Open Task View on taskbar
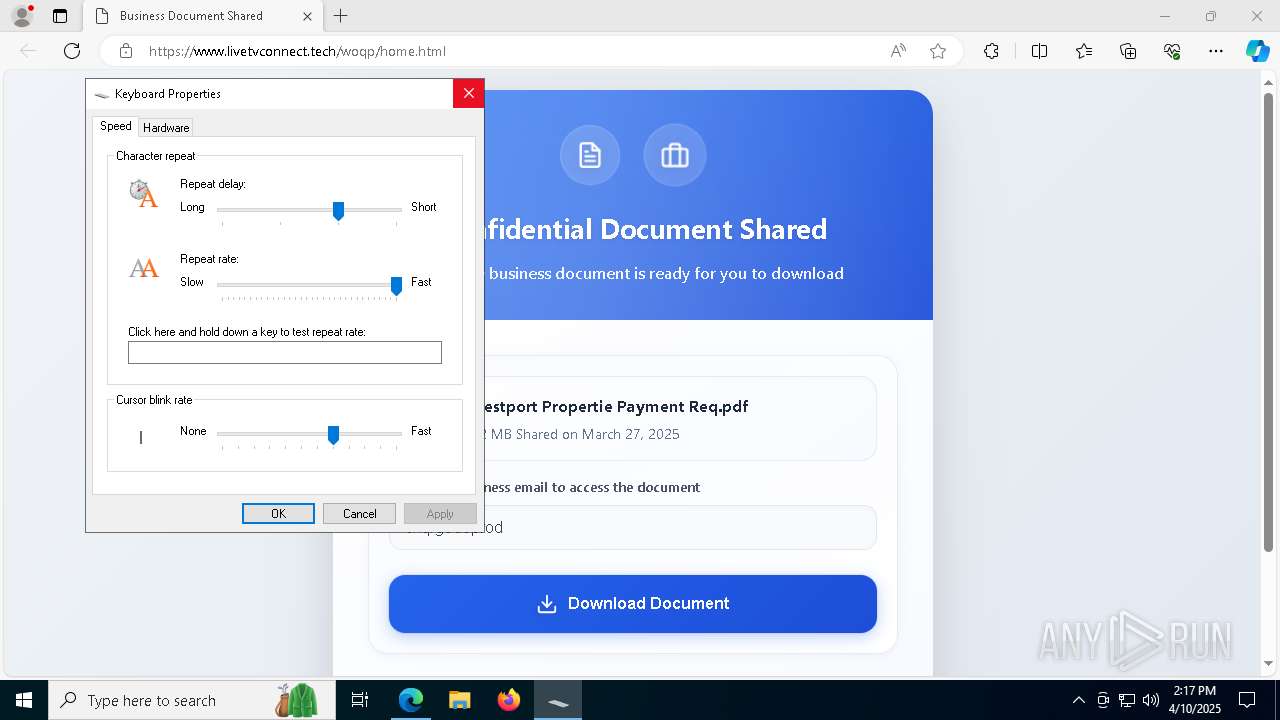This screenshot has width=1280, height=720. [360, 700]
